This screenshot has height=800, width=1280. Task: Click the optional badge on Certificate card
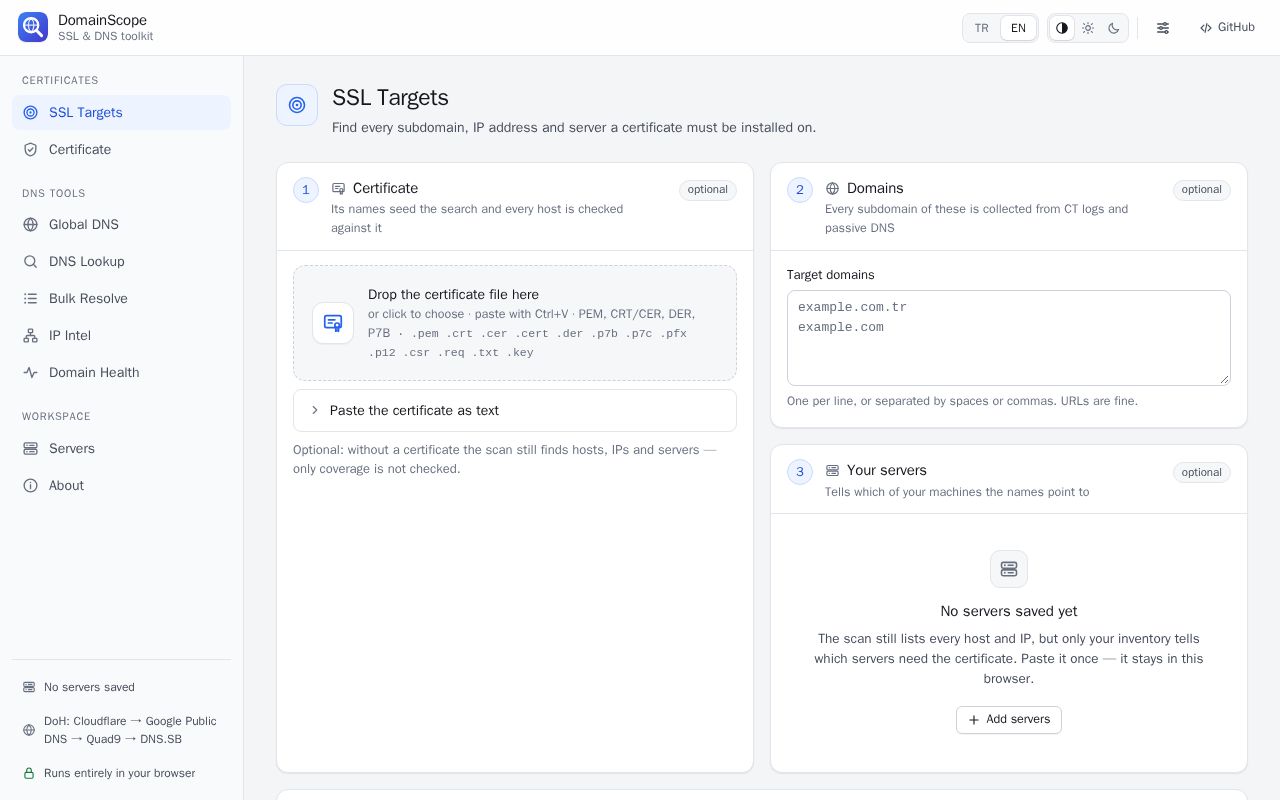click(x=708, y=190)
